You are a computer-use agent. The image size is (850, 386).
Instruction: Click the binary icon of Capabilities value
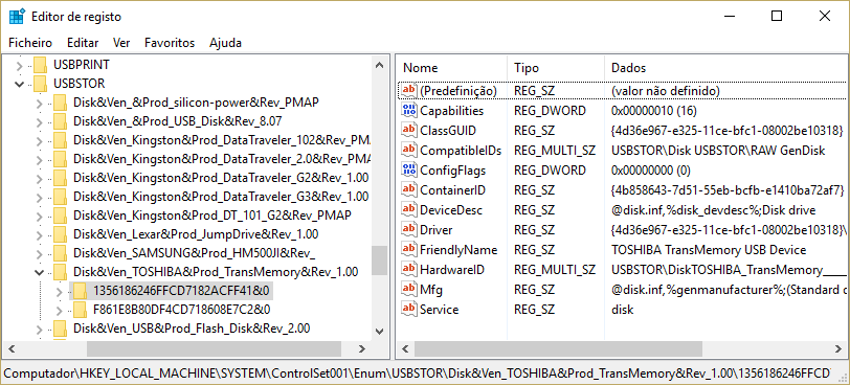click(x=409, y=111)
